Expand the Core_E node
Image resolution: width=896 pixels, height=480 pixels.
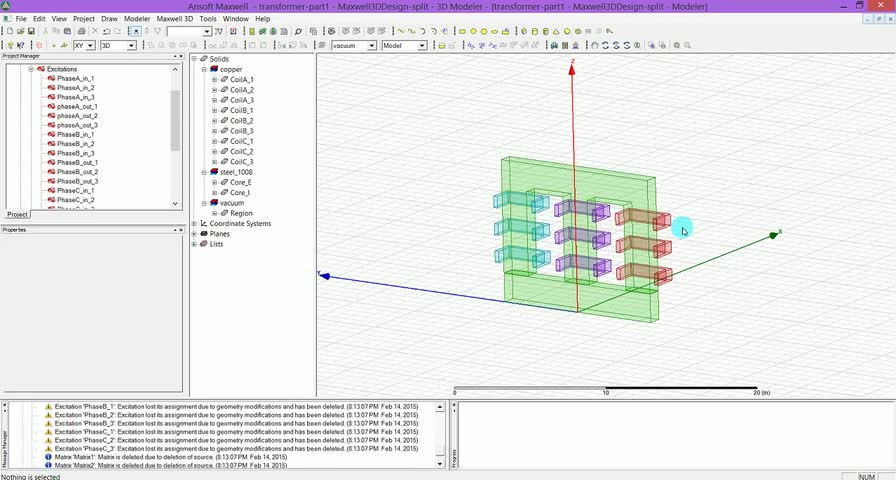point(214,182)
